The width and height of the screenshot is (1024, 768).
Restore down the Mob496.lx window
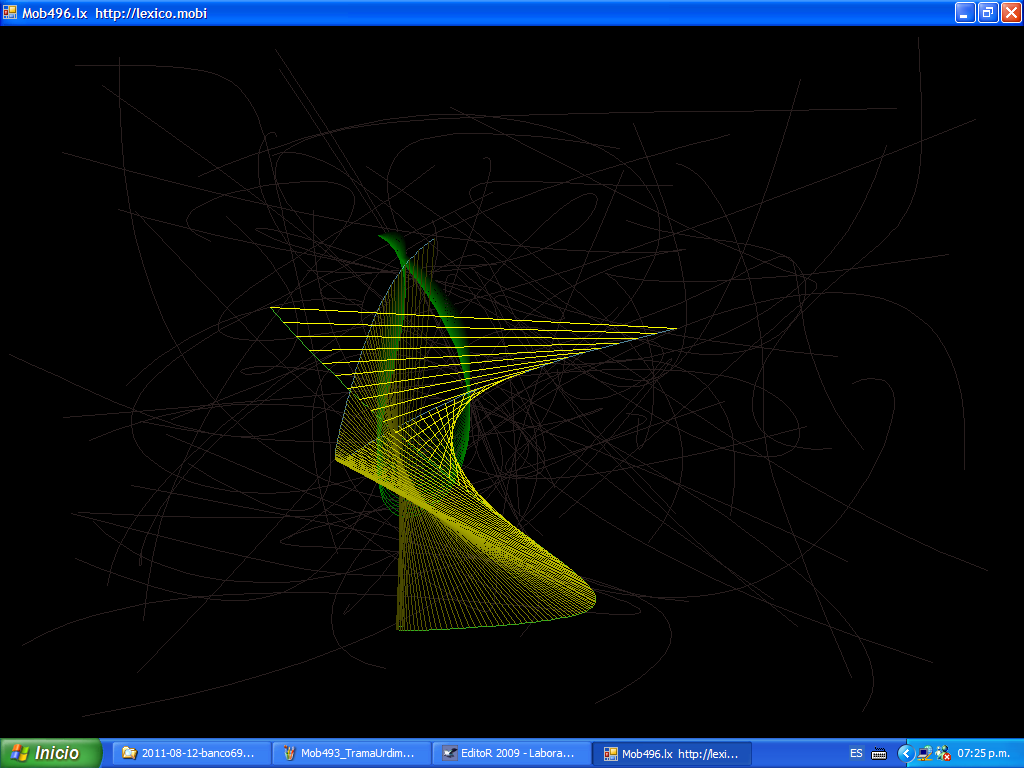click(x=988, y=13)
